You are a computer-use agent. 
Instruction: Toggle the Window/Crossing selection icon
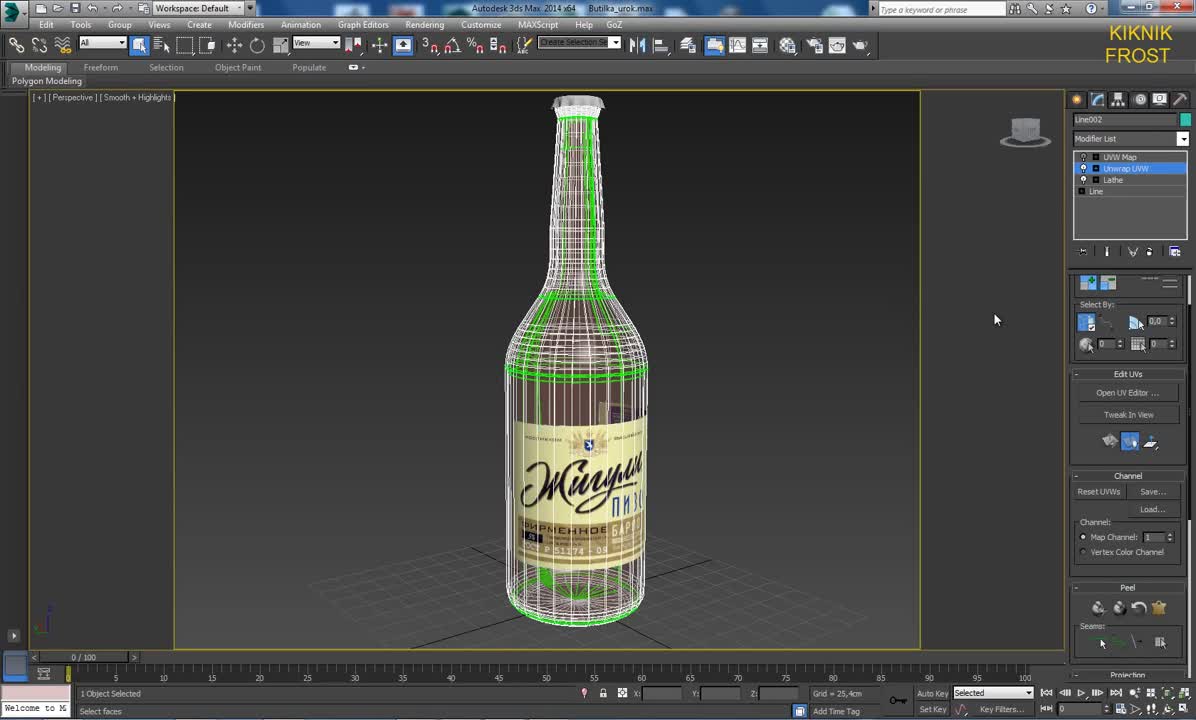pyautogui.click(x=207, y=46)
